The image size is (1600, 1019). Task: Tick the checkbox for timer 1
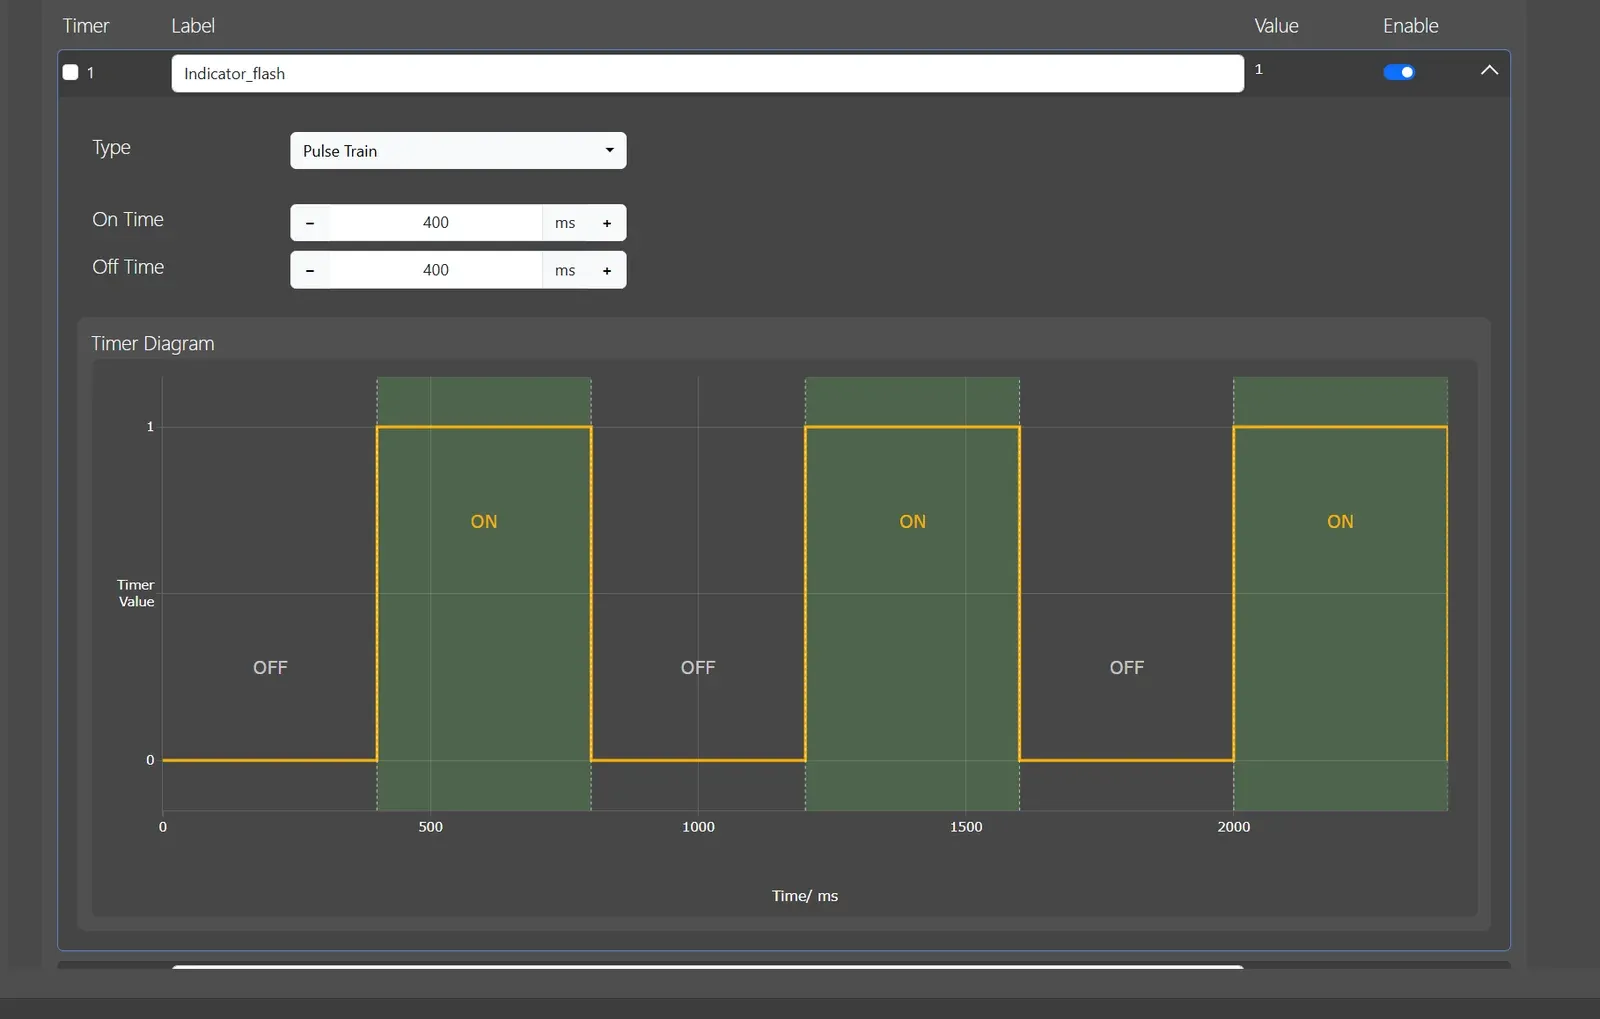click(x=71, y=72)
